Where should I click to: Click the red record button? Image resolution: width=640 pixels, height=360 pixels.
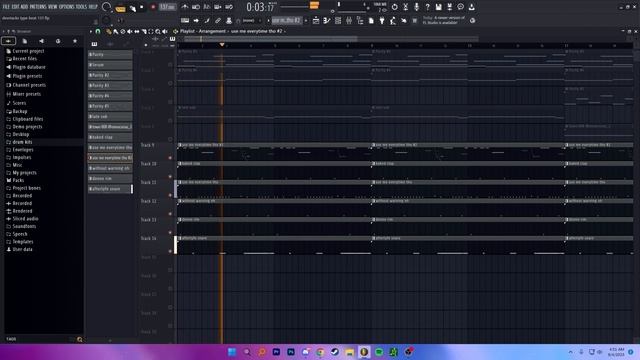(153, 7)
